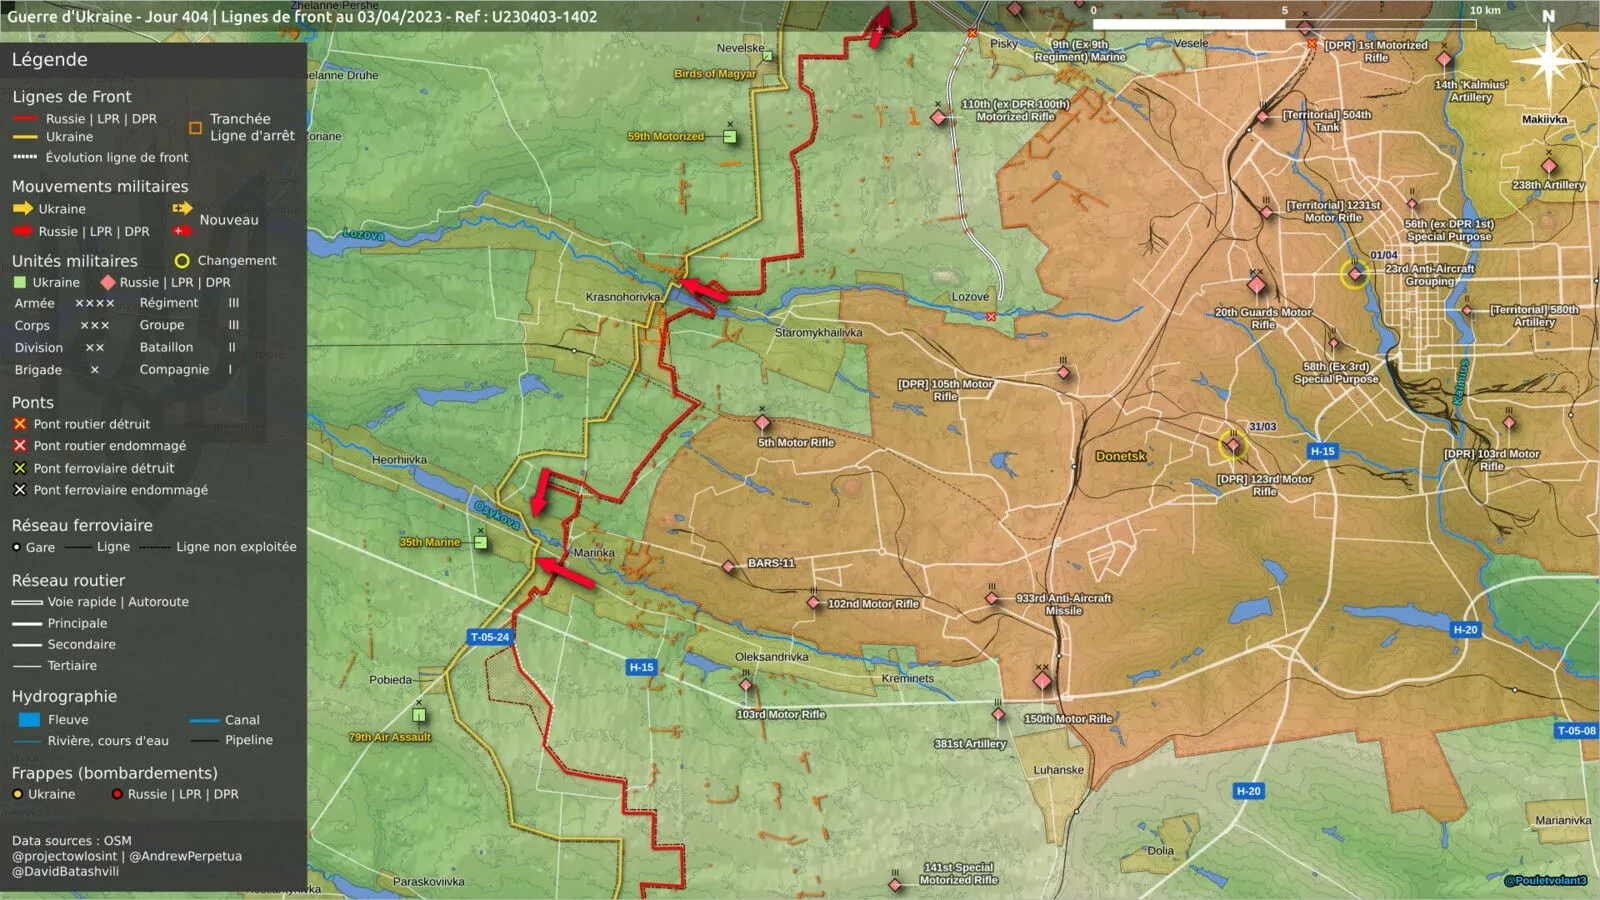Click the 14th 'Kalmius' Artillery diamond
Screen dimensions: 1600x900
tap(1444, 60)
